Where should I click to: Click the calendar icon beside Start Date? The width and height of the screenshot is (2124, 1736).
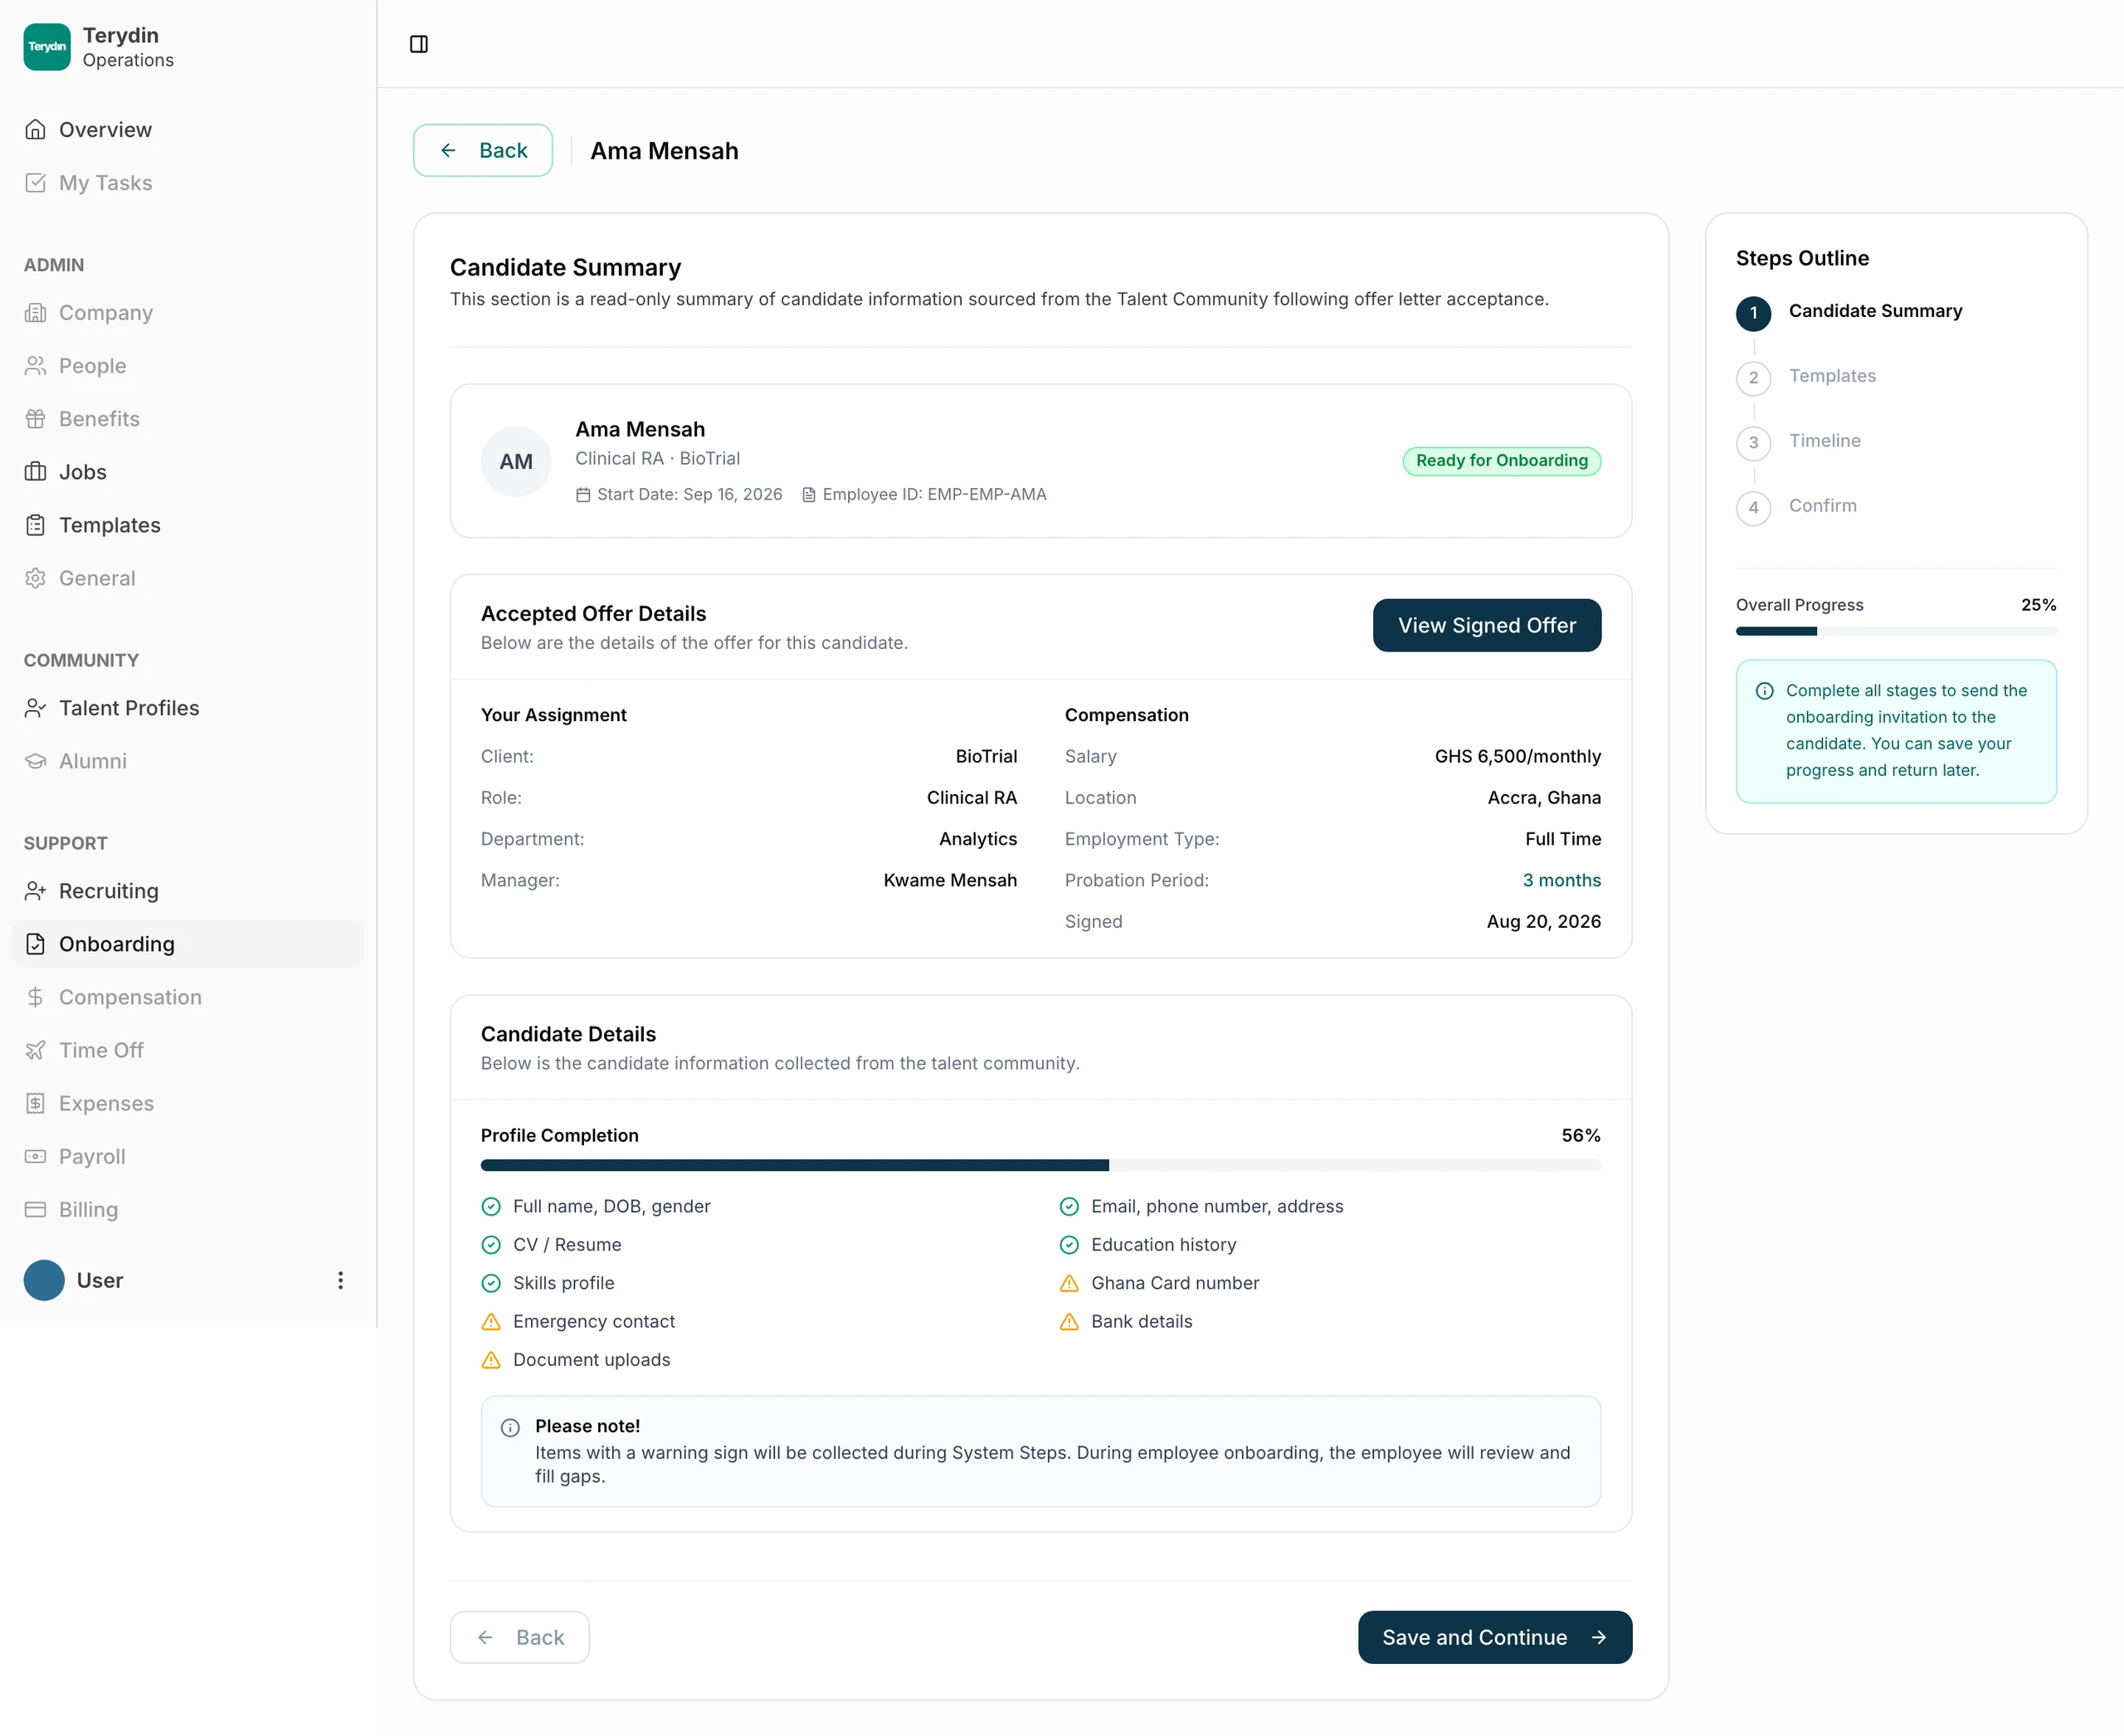click(583, 495)
